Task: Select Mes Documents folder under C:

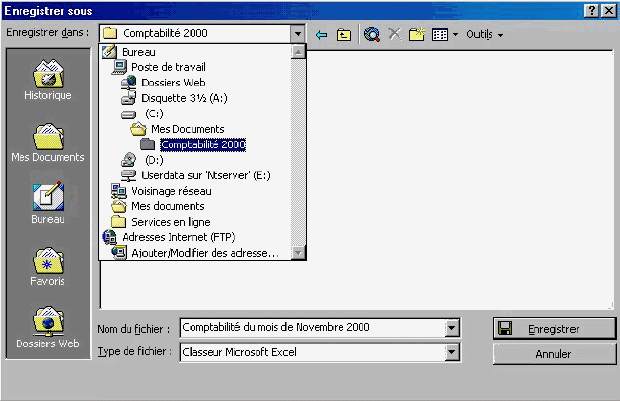Action: pos(178,129)
